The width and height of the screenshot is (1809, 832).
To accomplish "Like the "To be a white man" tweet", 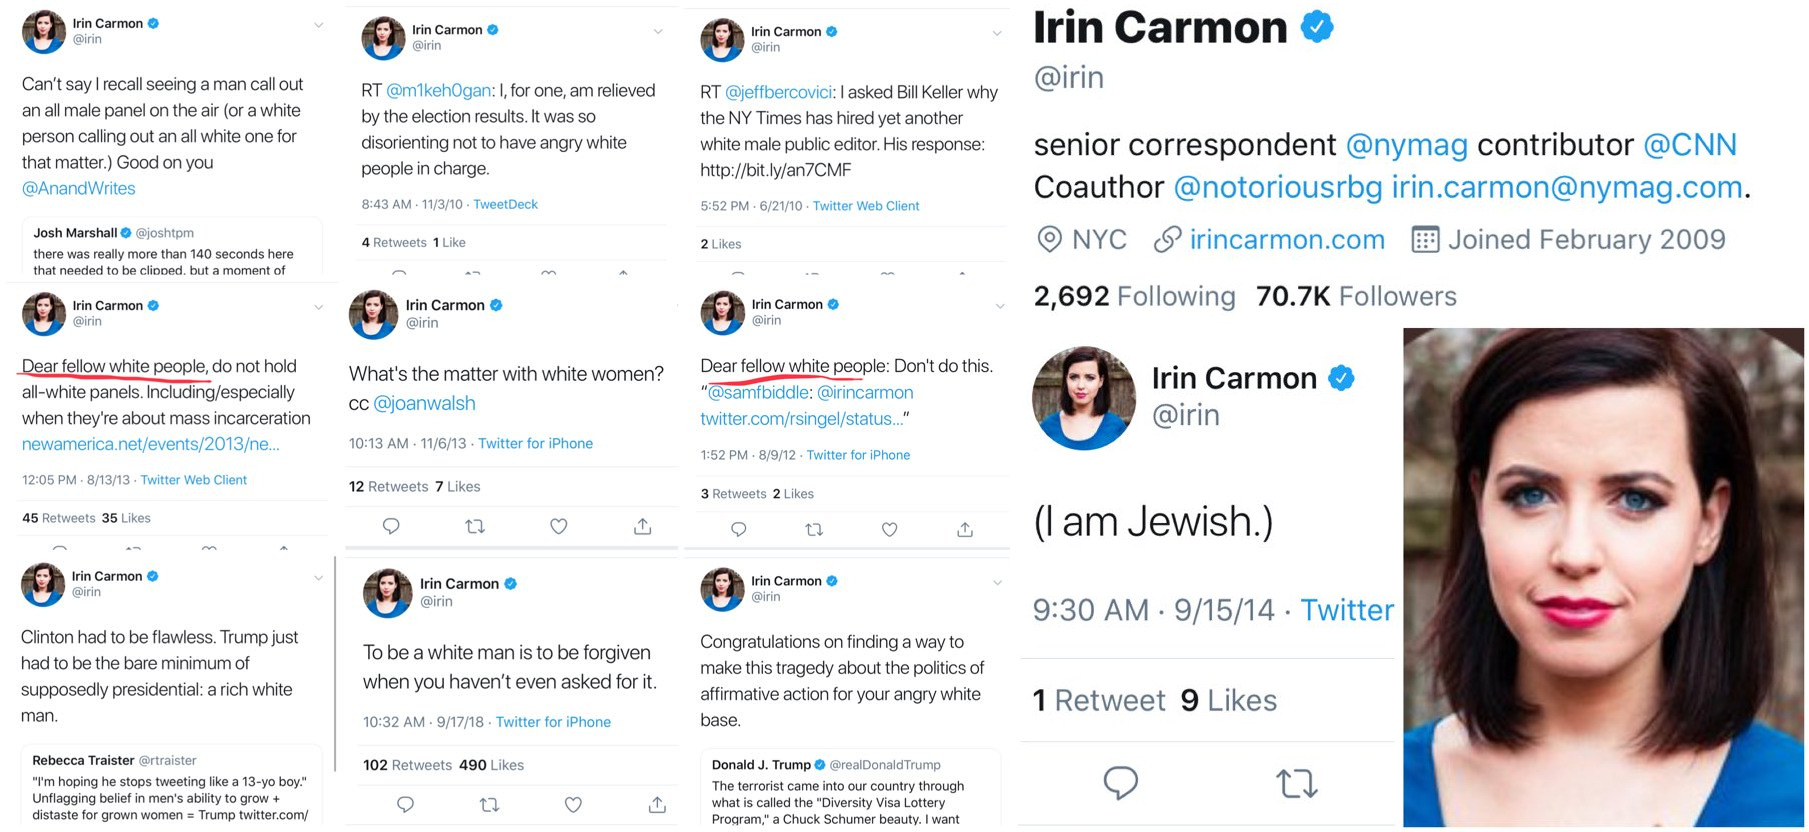I will [573, 804].
